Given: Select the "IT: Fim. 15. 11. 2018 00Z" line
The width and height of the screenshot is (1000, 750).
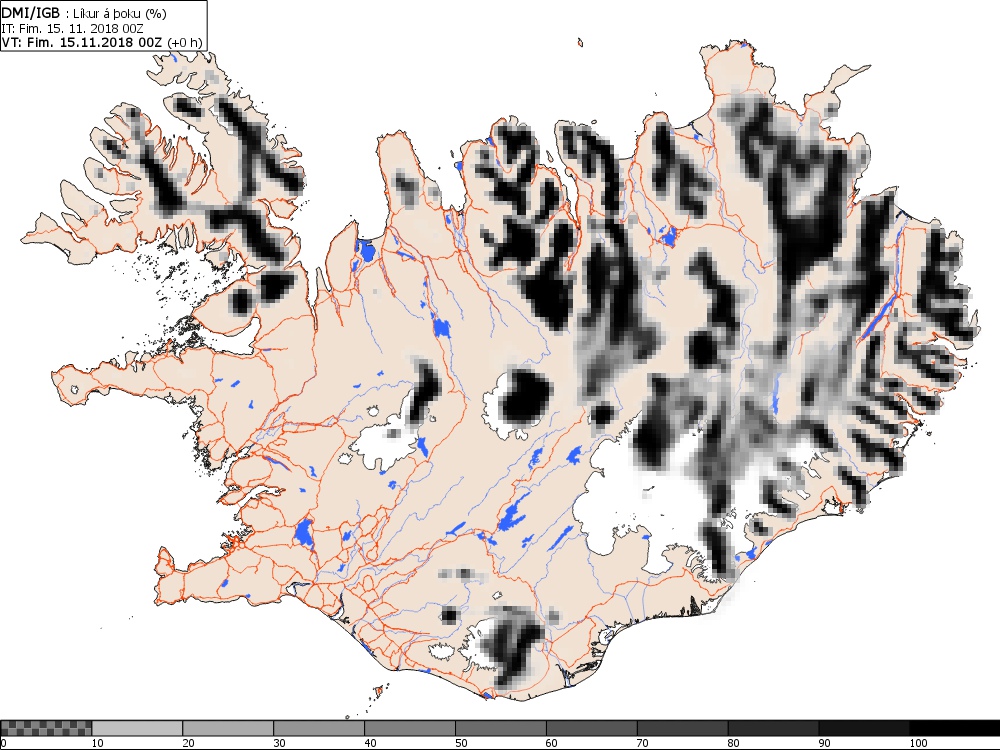Looking at the screenshot, I should (x=72, y=29).
